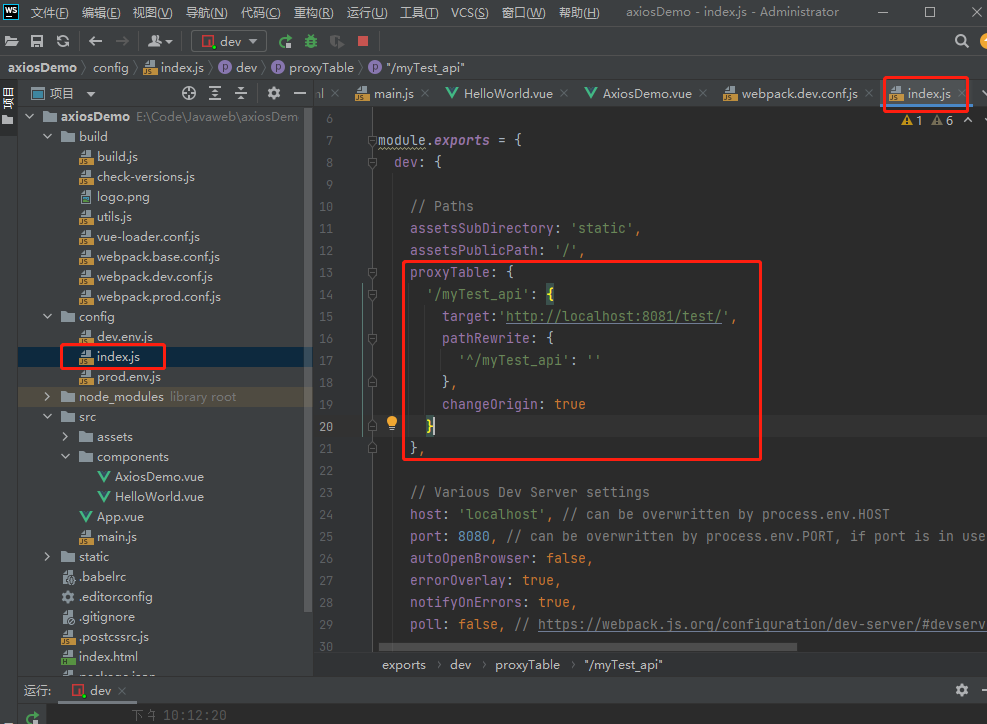Viewport: 987px width, 724px height.
Task: Jump to previous highlighted problem with the up arrow
Action: point(968,120)
